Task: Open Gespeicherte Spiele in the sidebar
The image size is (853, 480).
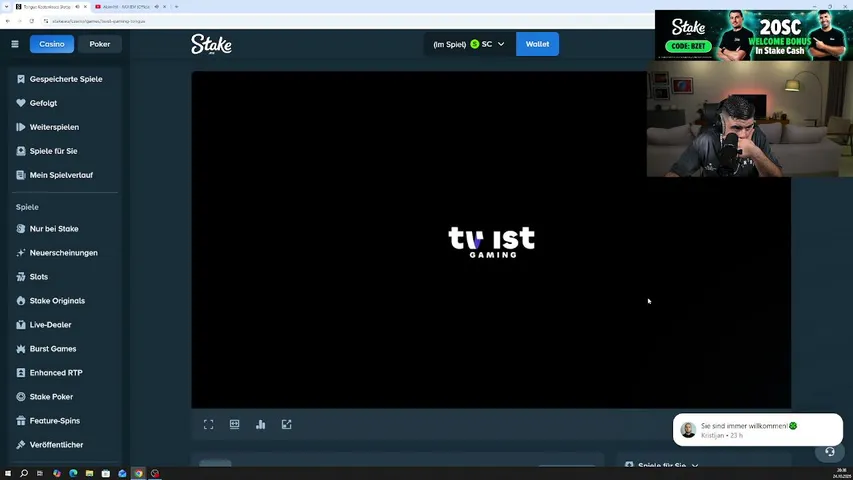Action: pyautogui.click(x=65, y=79)
